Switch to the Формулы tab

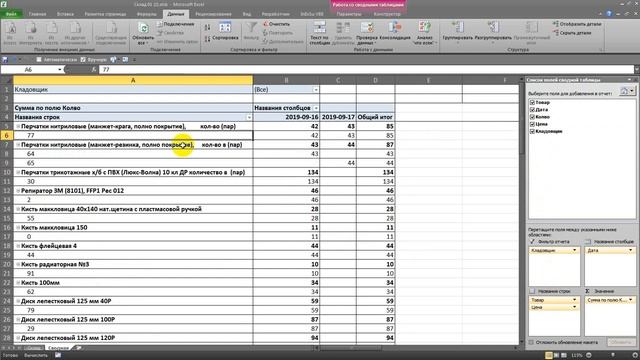click(147, 14)
